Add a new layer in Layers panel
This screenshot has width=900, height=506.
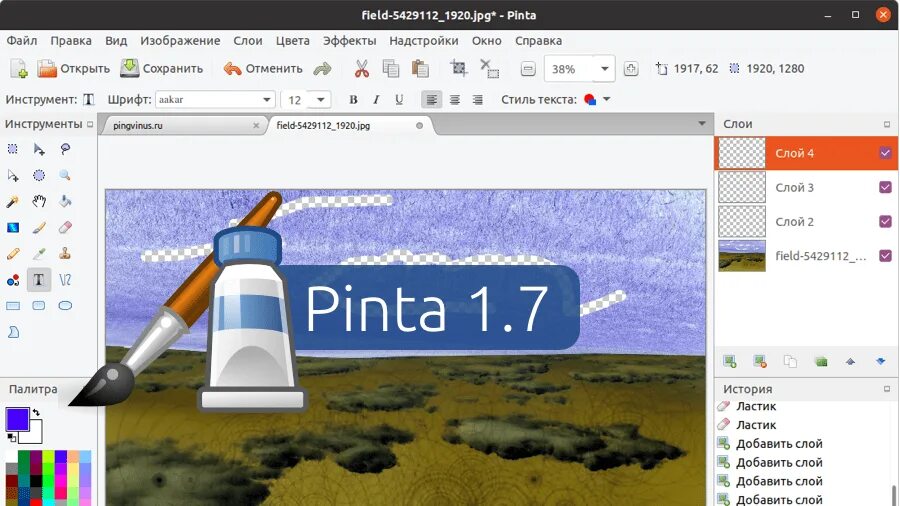[x=730, y=361]
